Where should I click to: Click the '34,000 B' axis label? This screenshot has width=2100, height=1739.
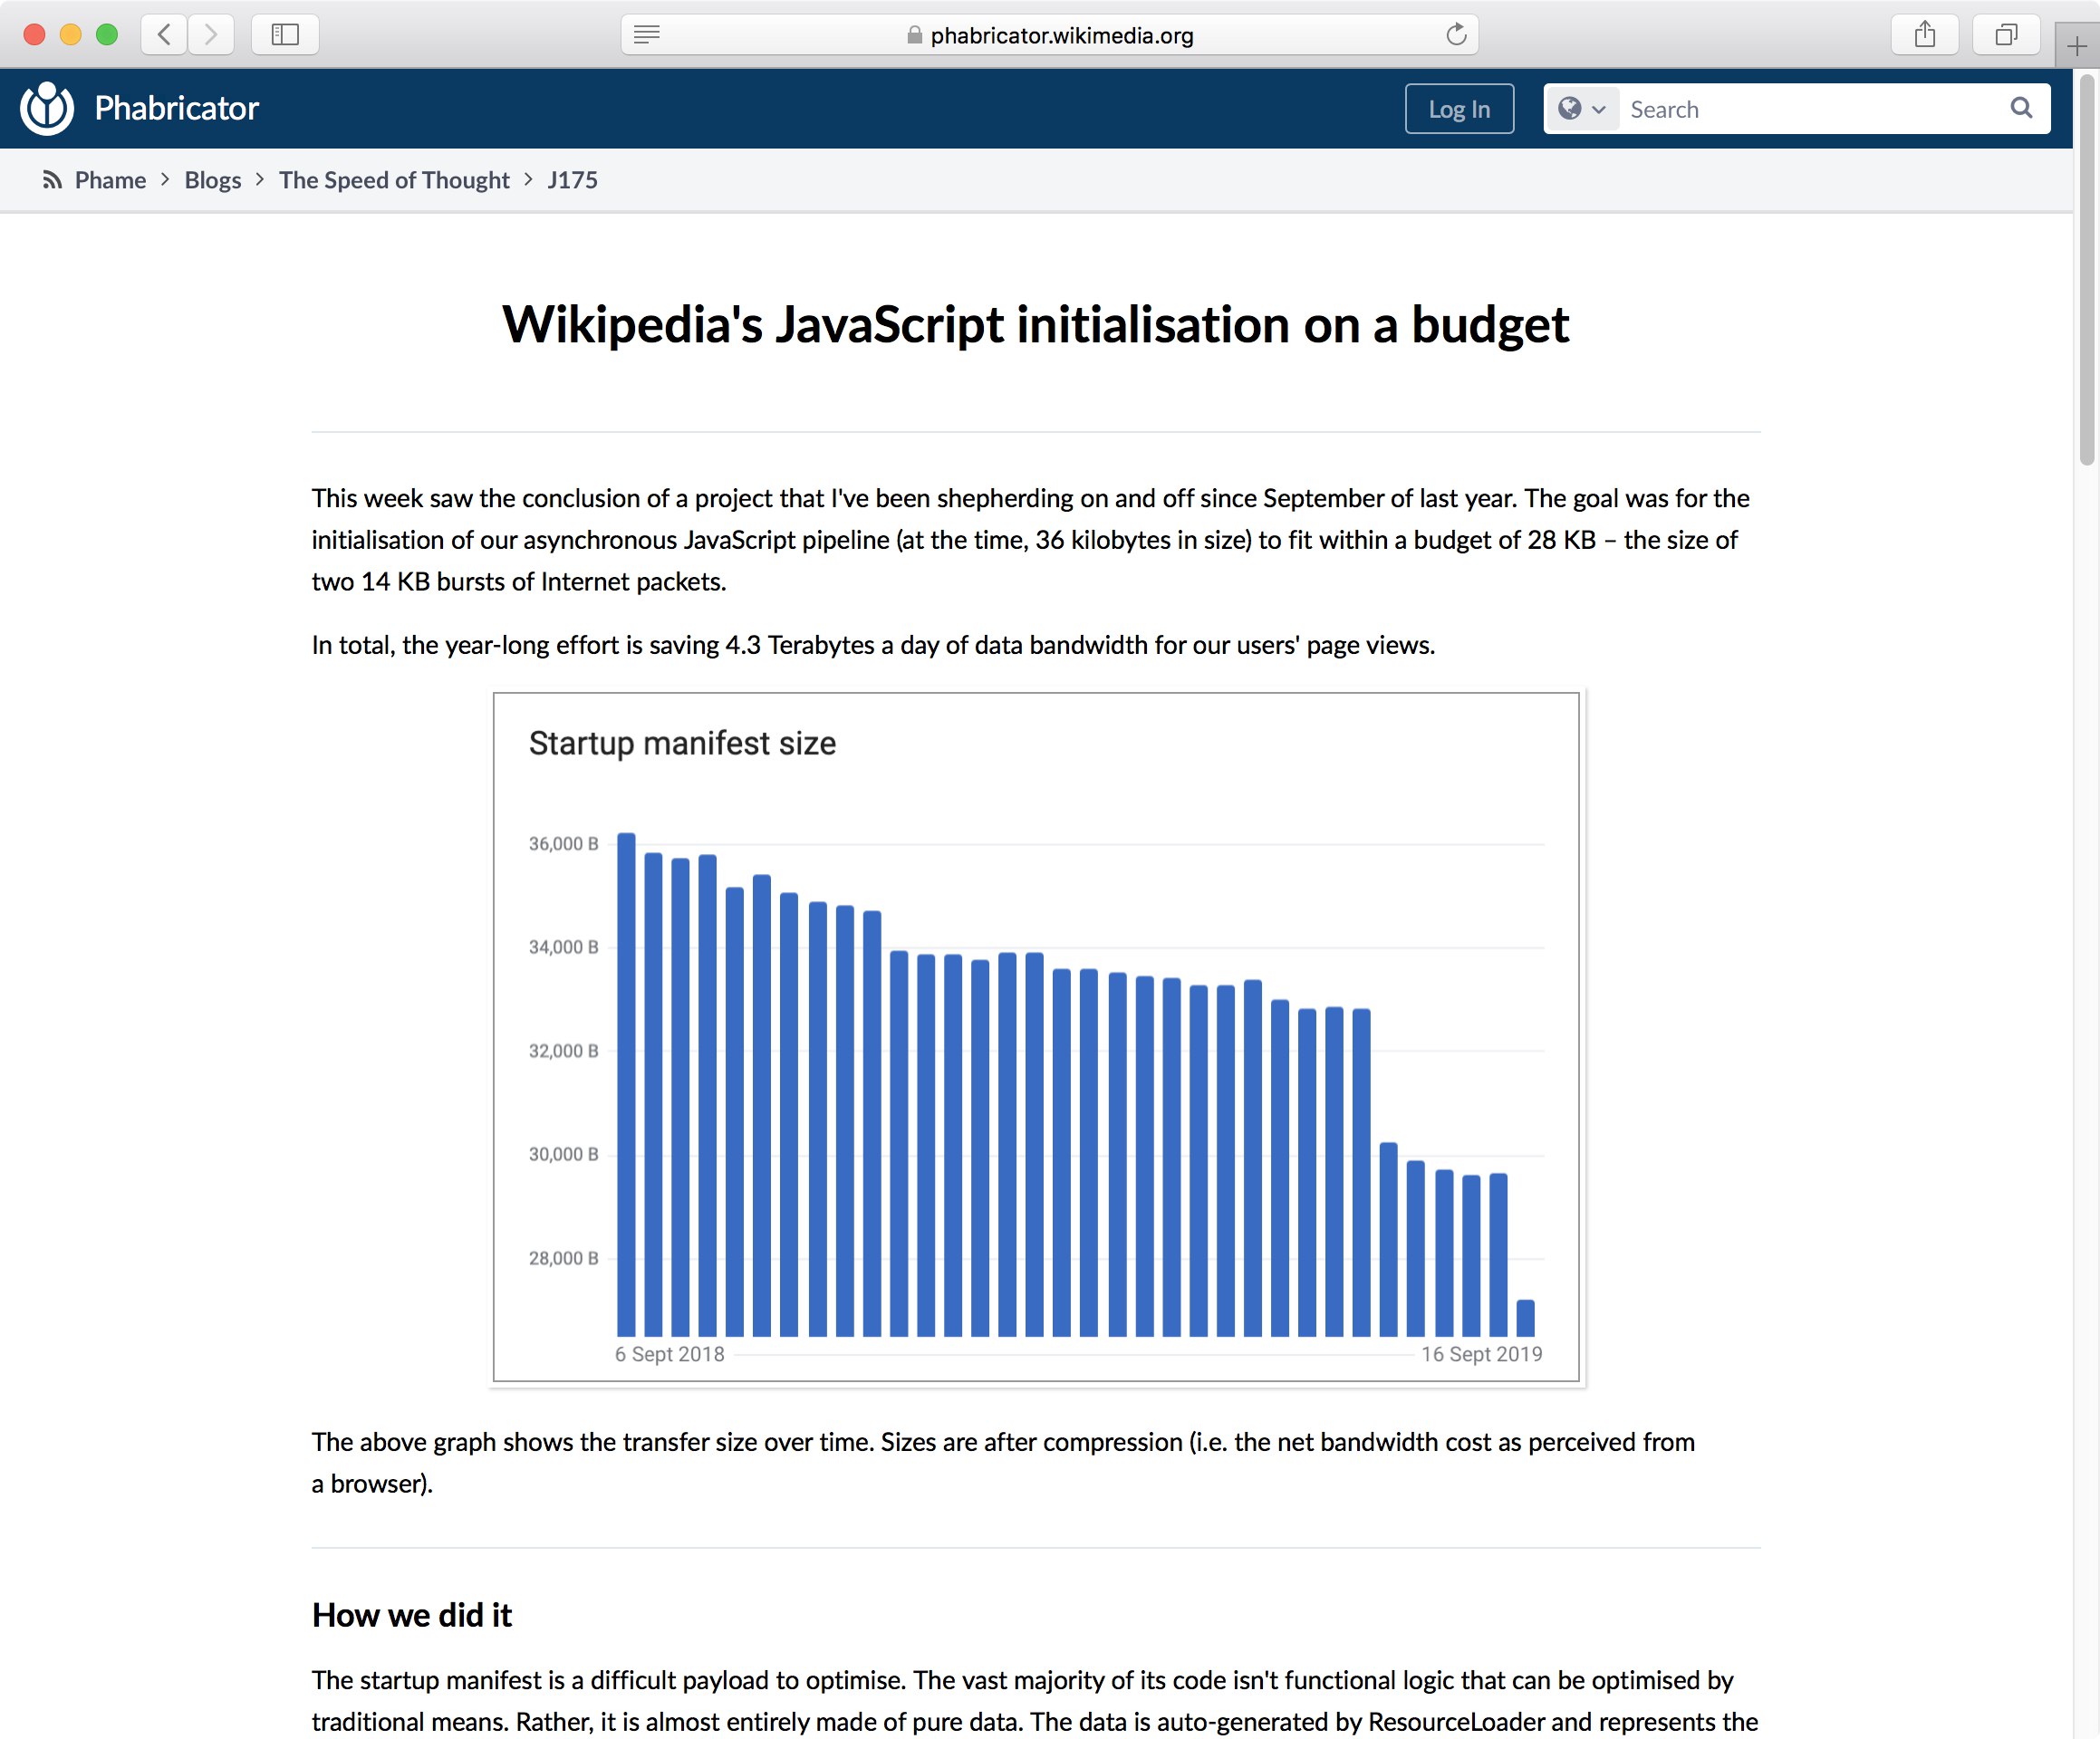[x=563, y=947]
